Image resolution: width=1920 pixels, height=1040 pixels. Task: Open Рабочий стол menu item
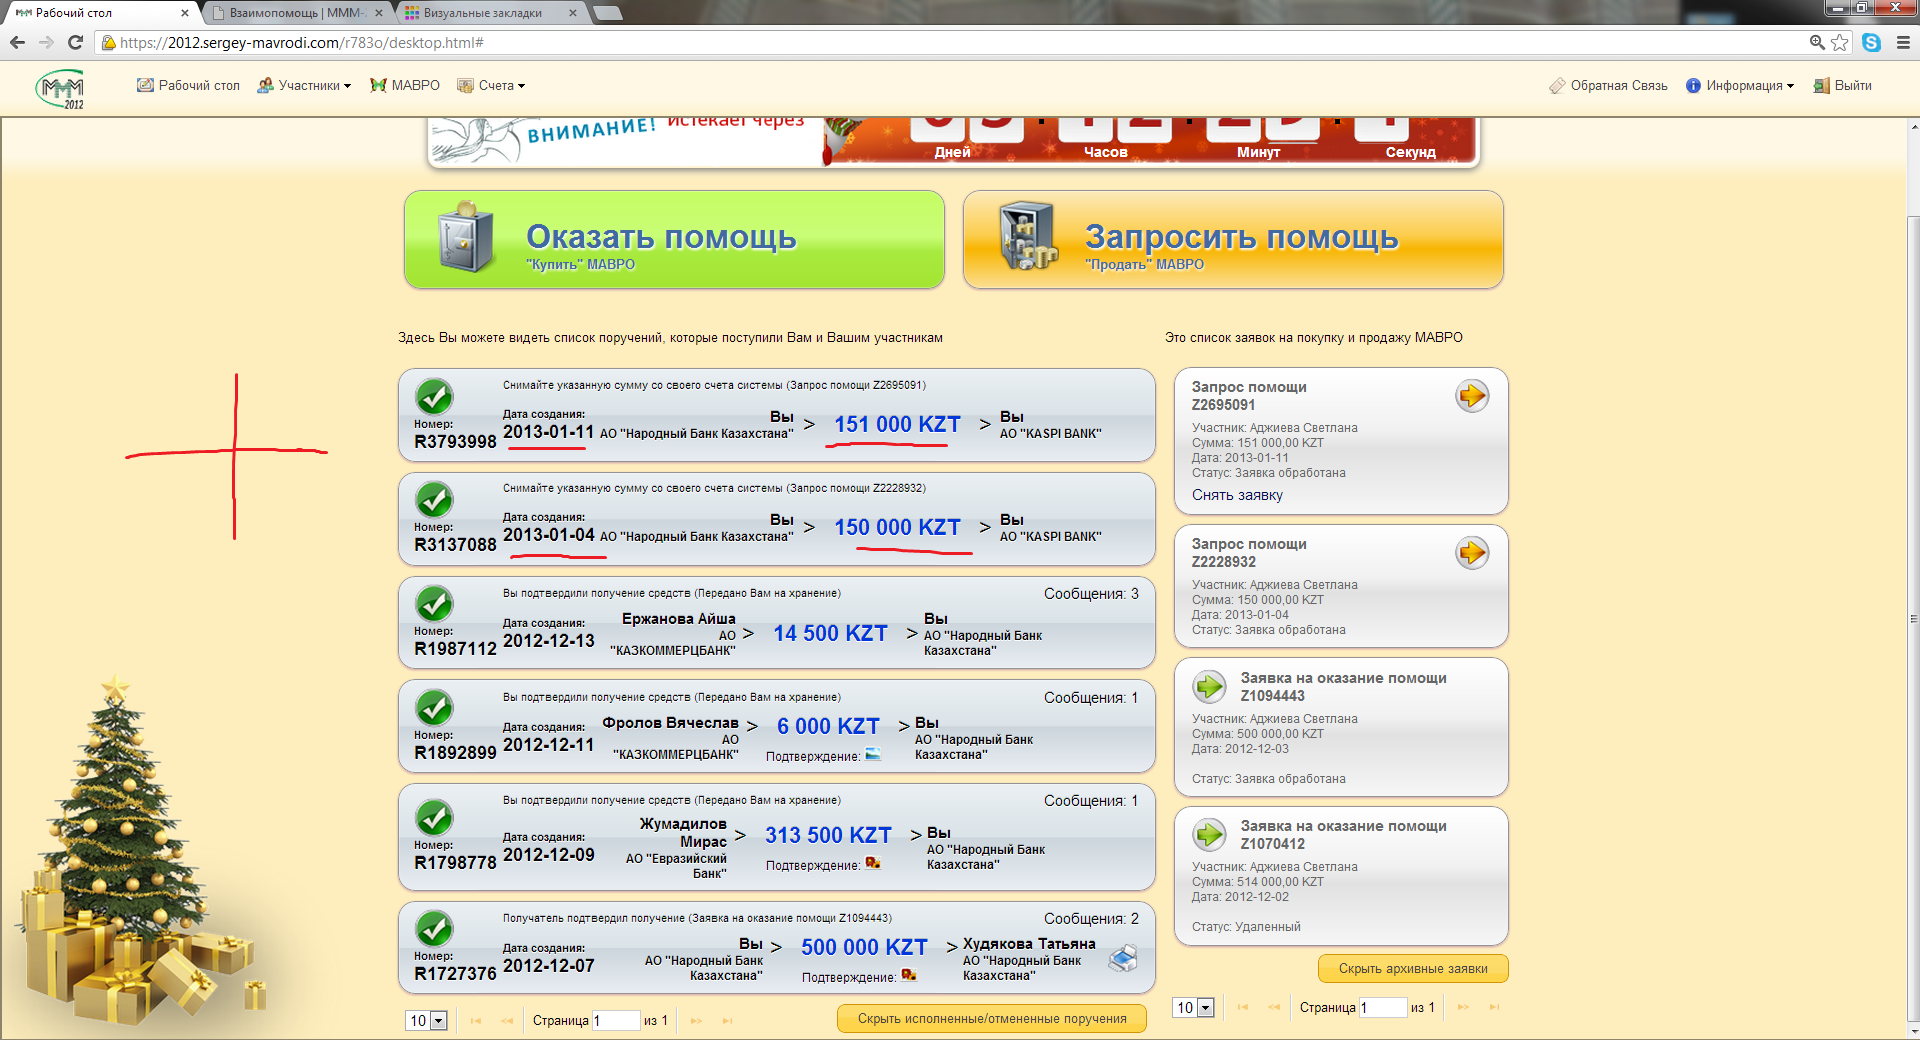tap(188, 86)
